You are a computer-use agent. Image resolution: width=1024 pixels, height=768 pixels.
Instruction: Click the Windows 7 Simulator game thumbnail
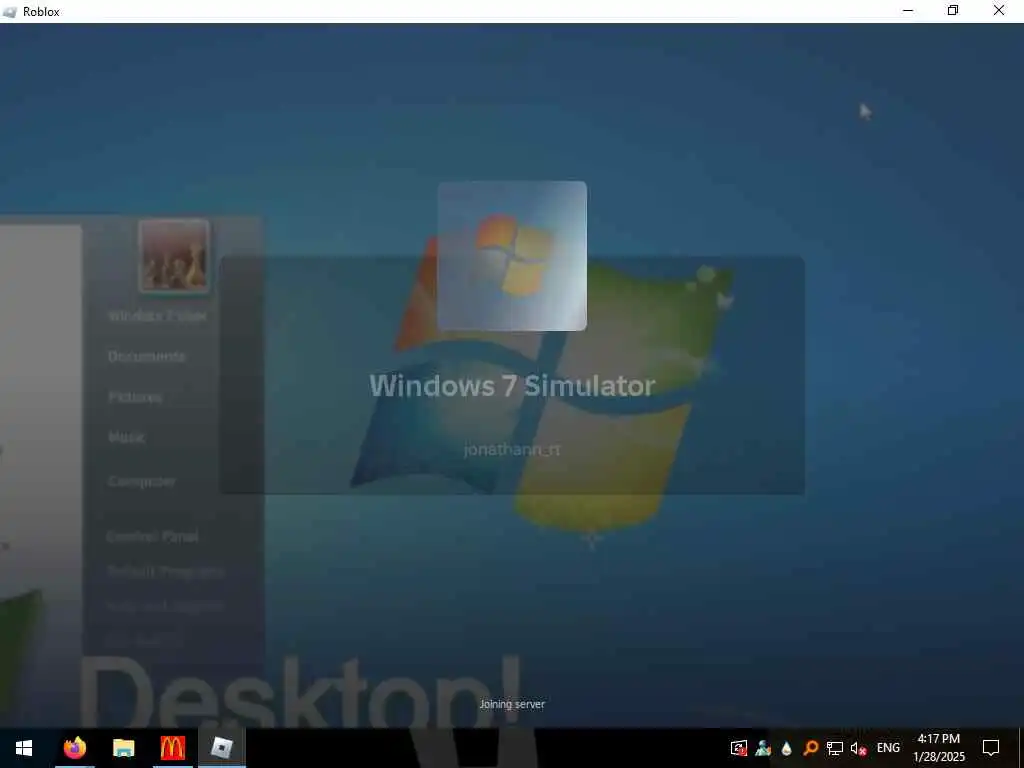[512, 256]
